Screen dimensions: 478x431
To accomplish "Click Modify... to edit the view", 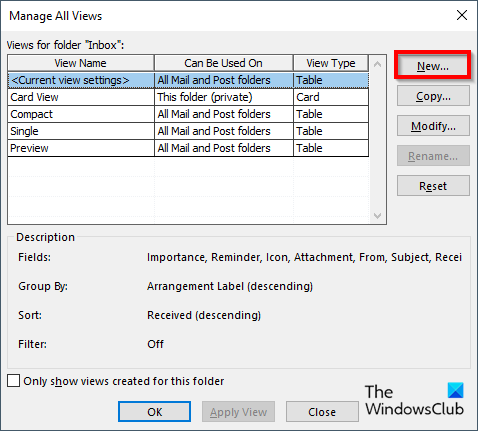I will pos(433,126).
